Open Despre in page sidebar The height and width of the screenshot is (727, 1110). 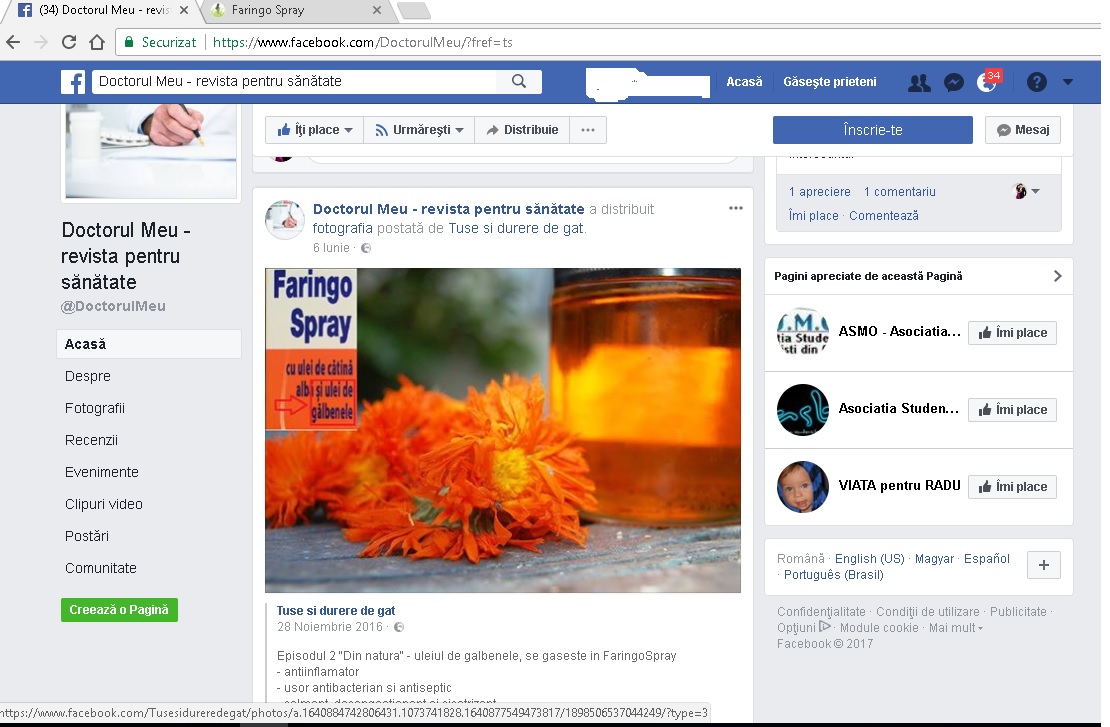[88, 376]
